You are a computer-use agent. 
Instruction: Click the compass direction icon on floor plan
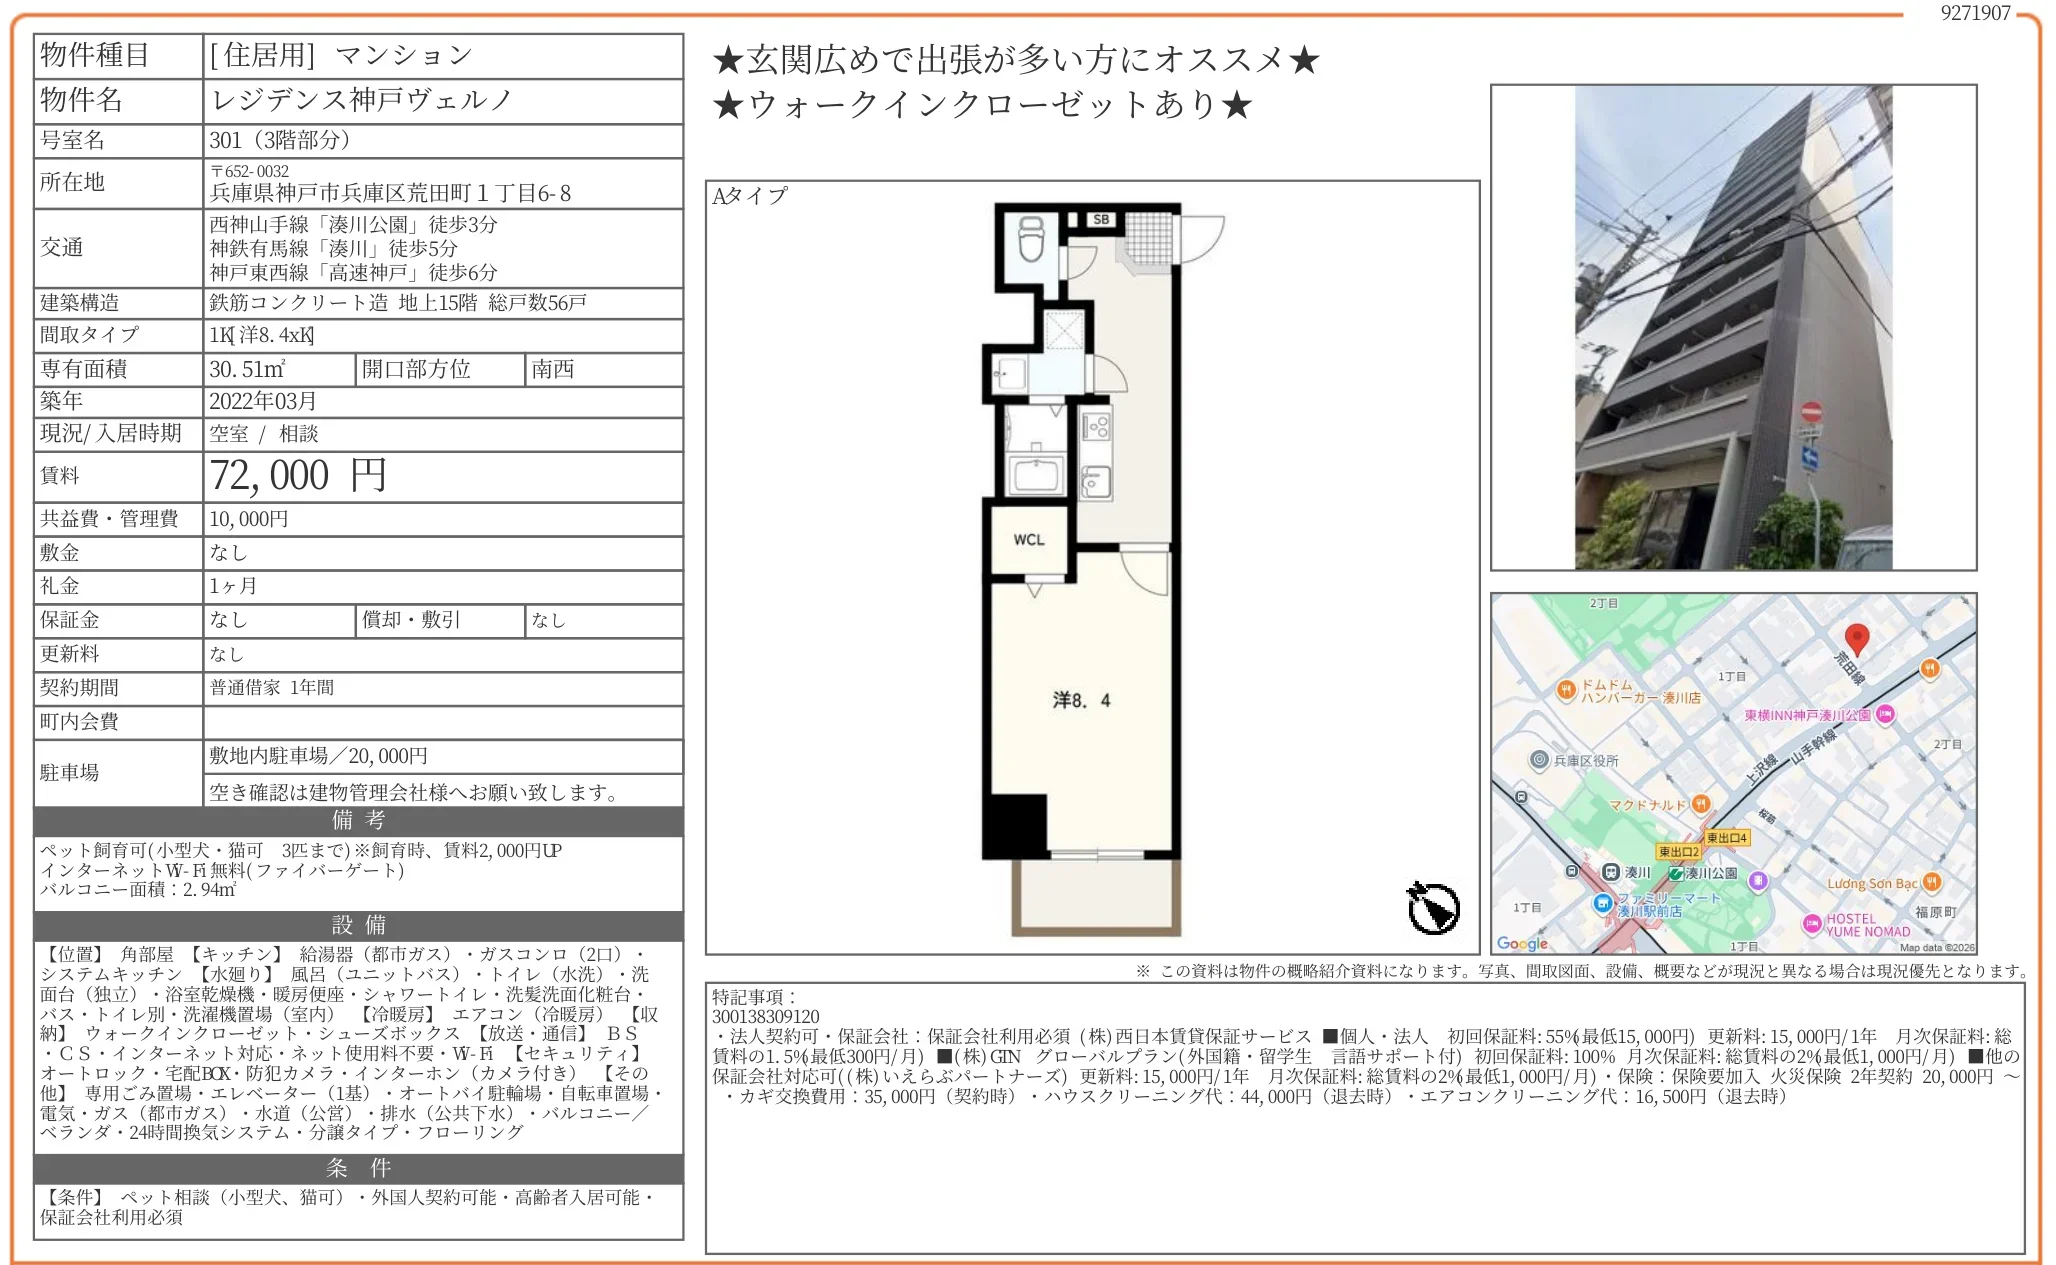point(1433,908)
